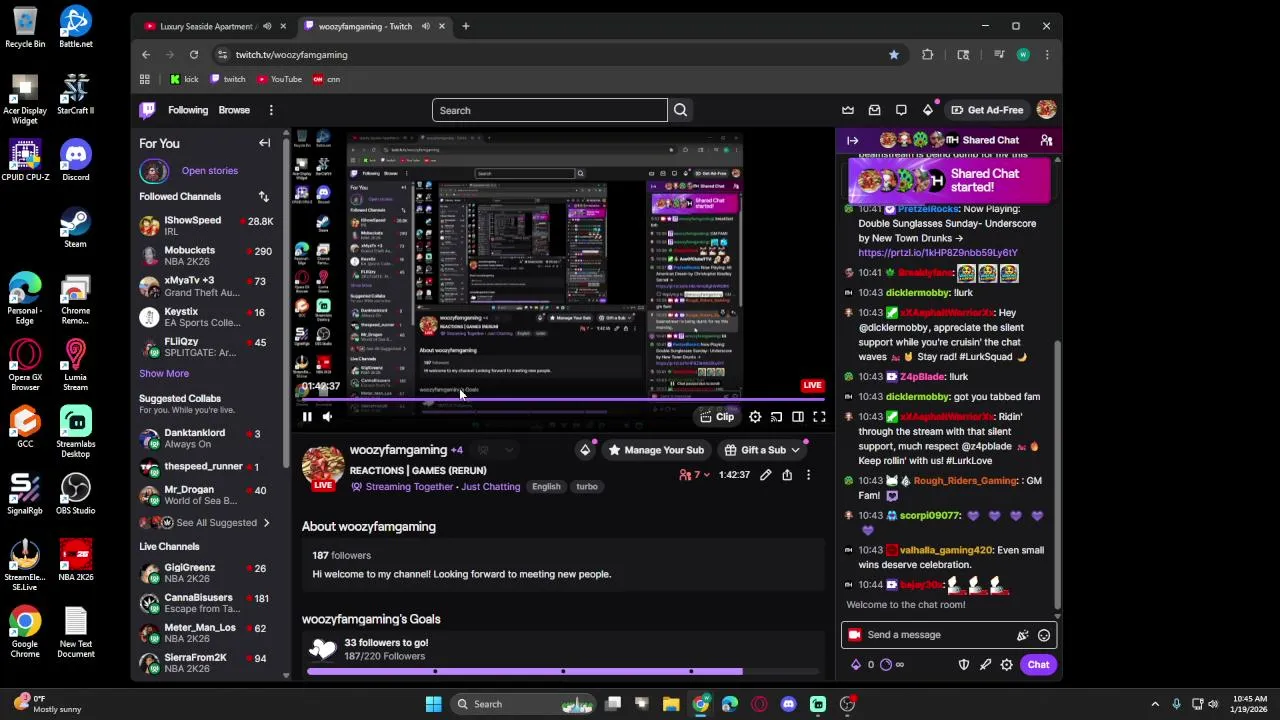This screenshot has height=720, width=1280.
Task: Open the chat community users icon
Action: pyautogui.click(x=1046, y=140)
